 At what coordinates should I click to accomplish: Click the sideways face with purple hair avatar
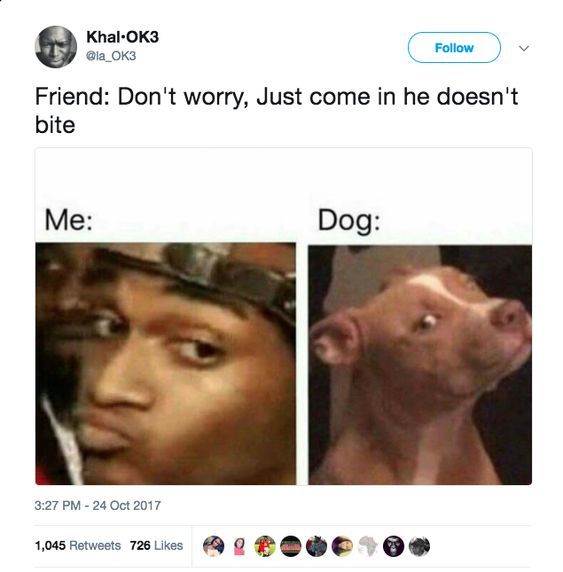342,546
